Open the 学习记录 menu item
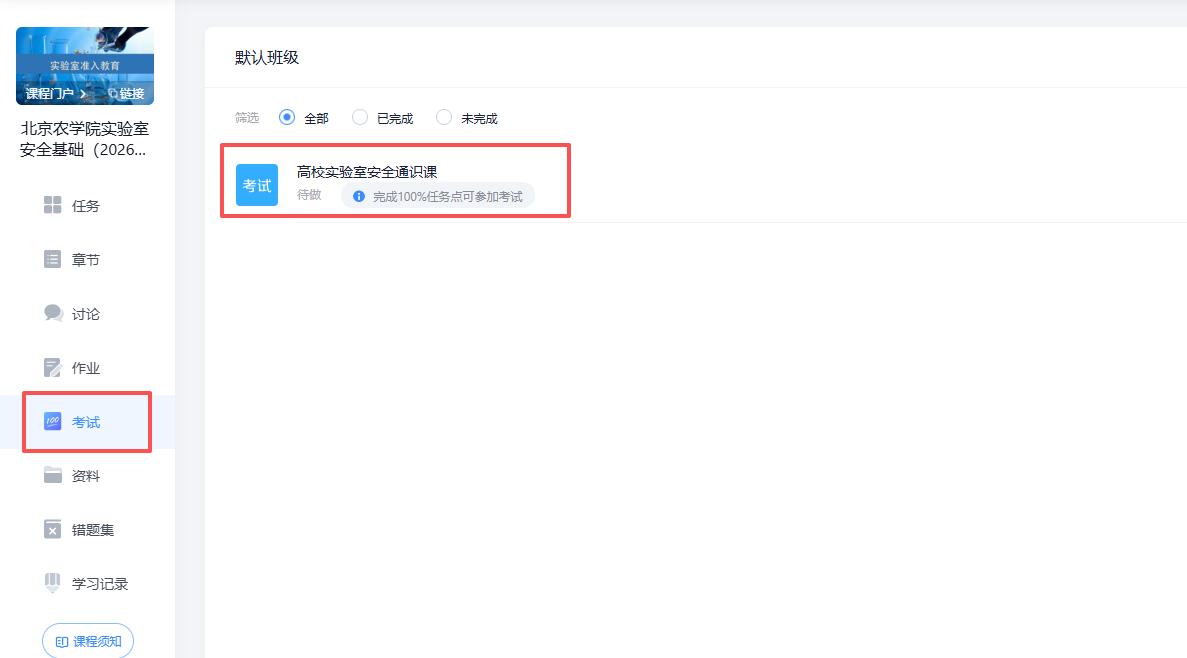This screenshot has width=1187, height=658. tap(100, 584)
